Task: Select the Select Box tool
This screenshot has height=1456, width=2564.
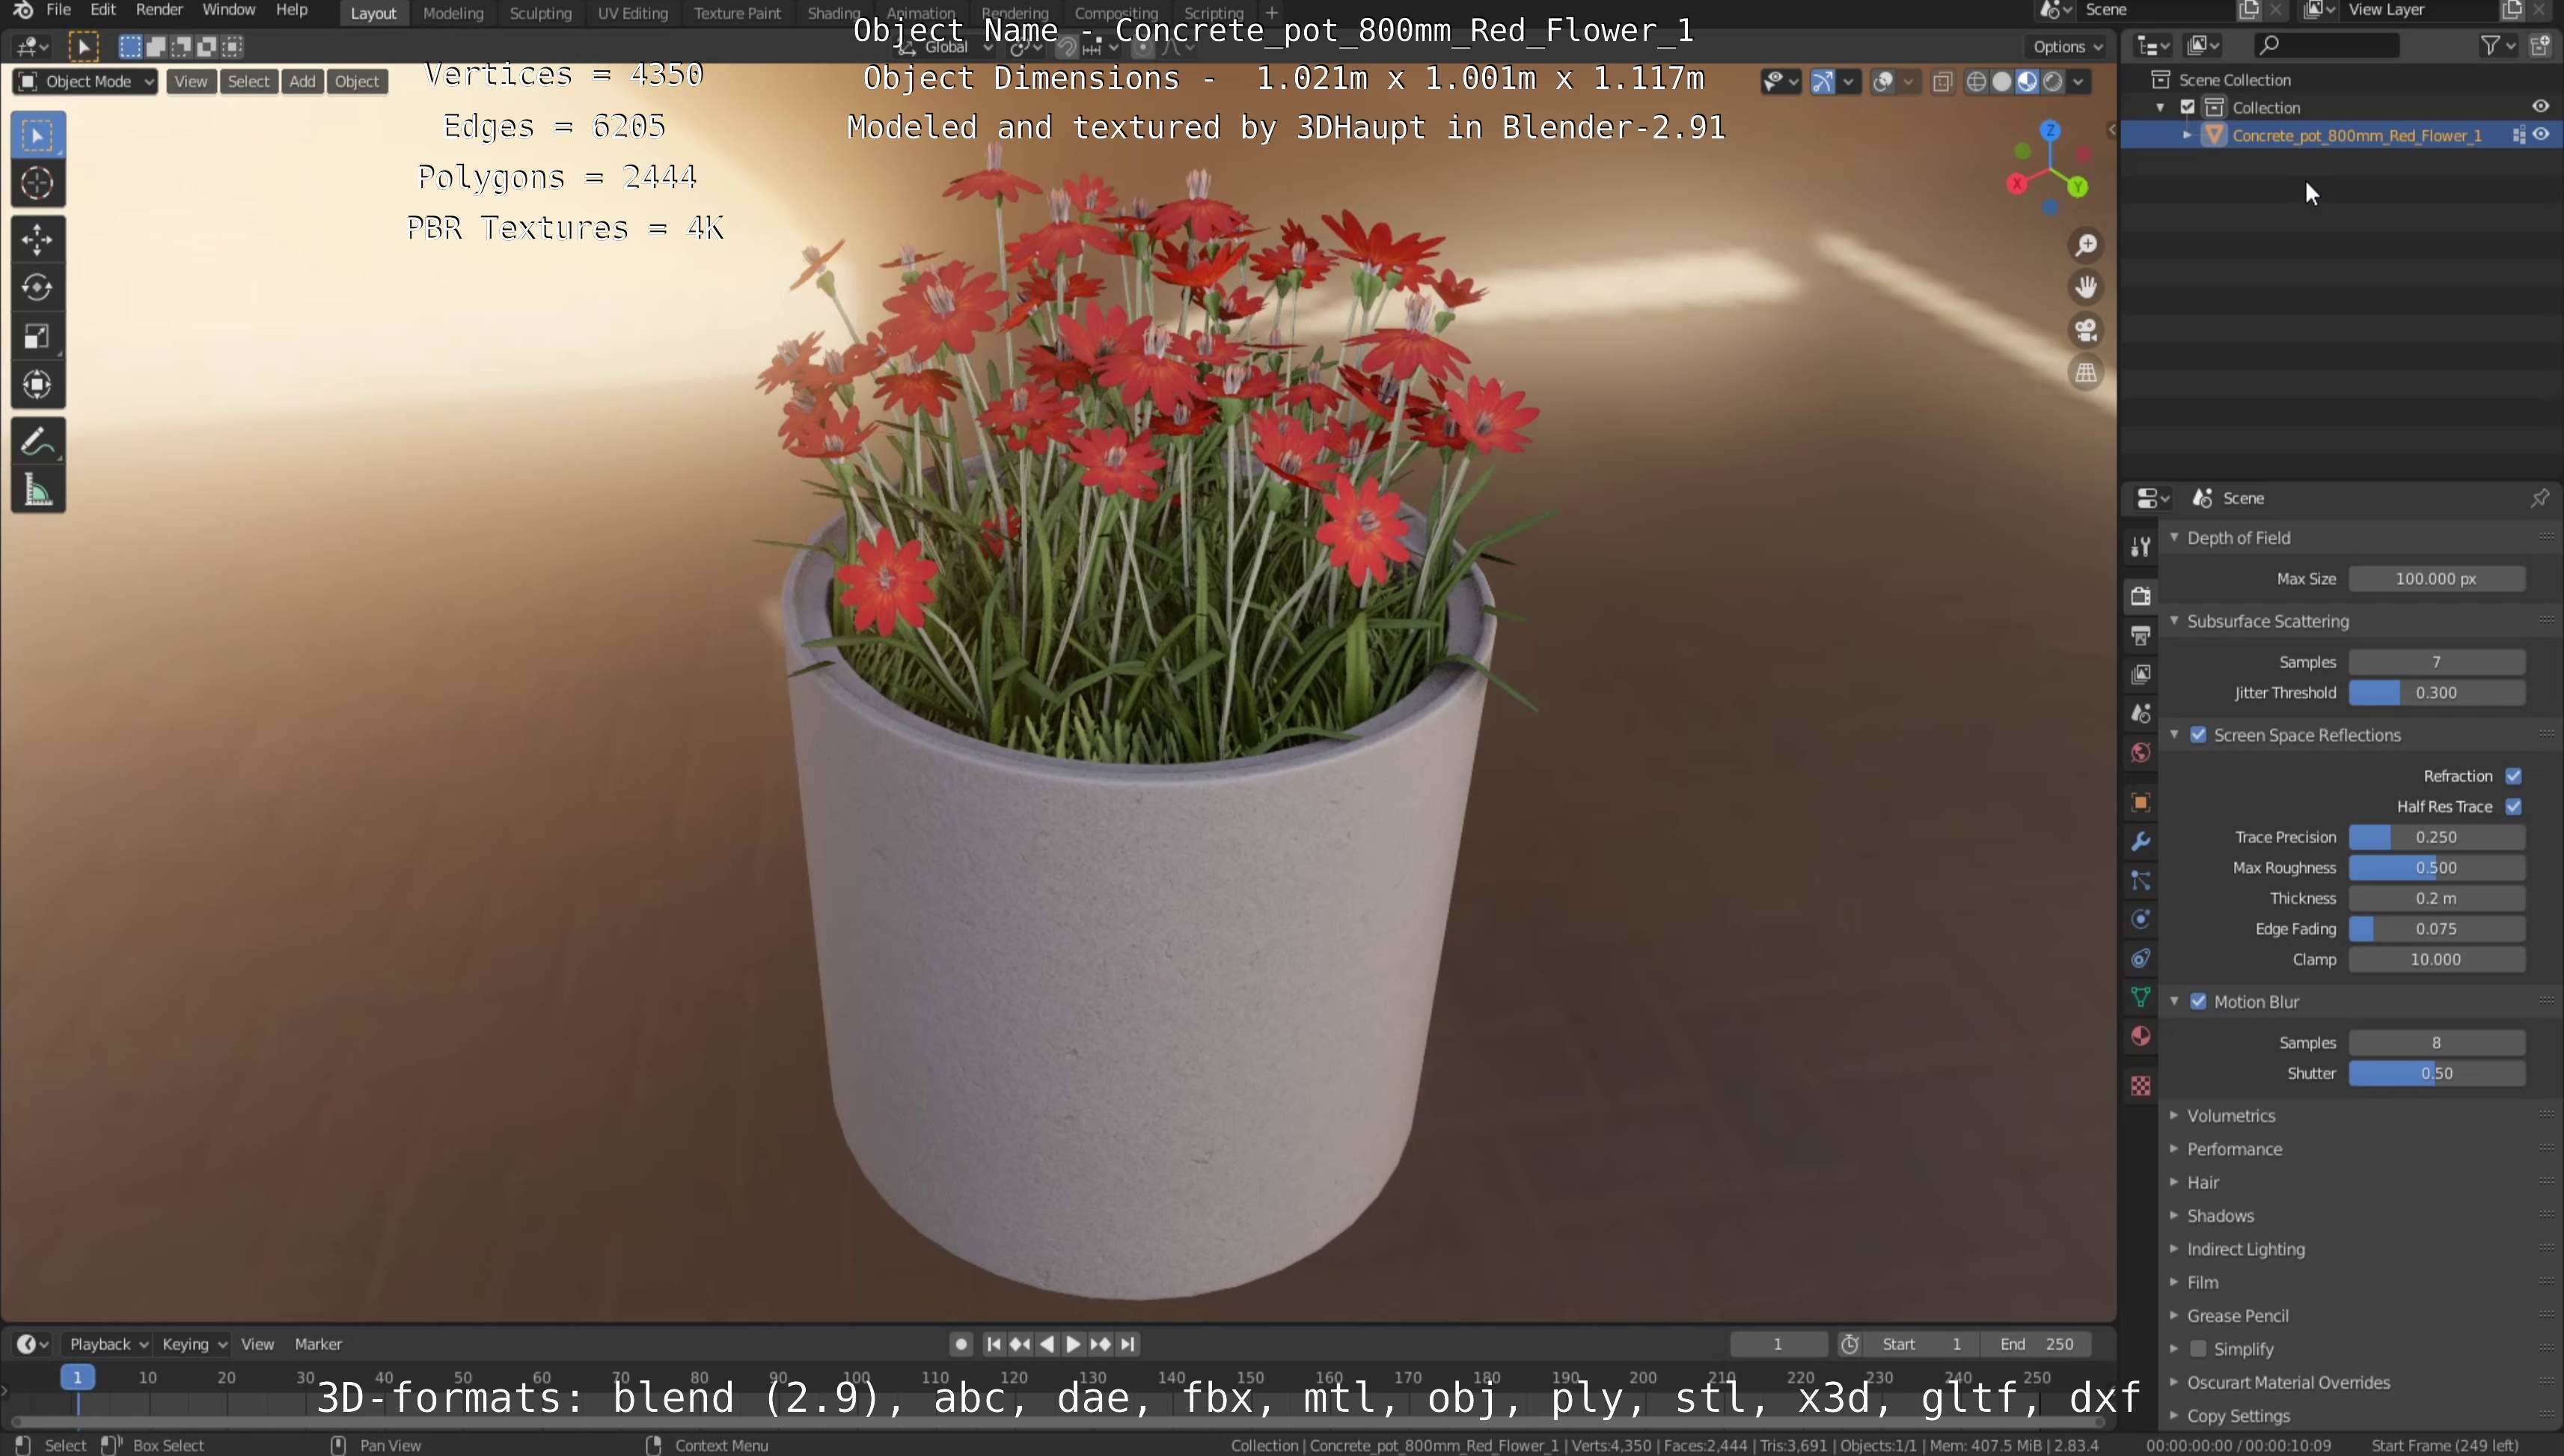Action: 37,135
